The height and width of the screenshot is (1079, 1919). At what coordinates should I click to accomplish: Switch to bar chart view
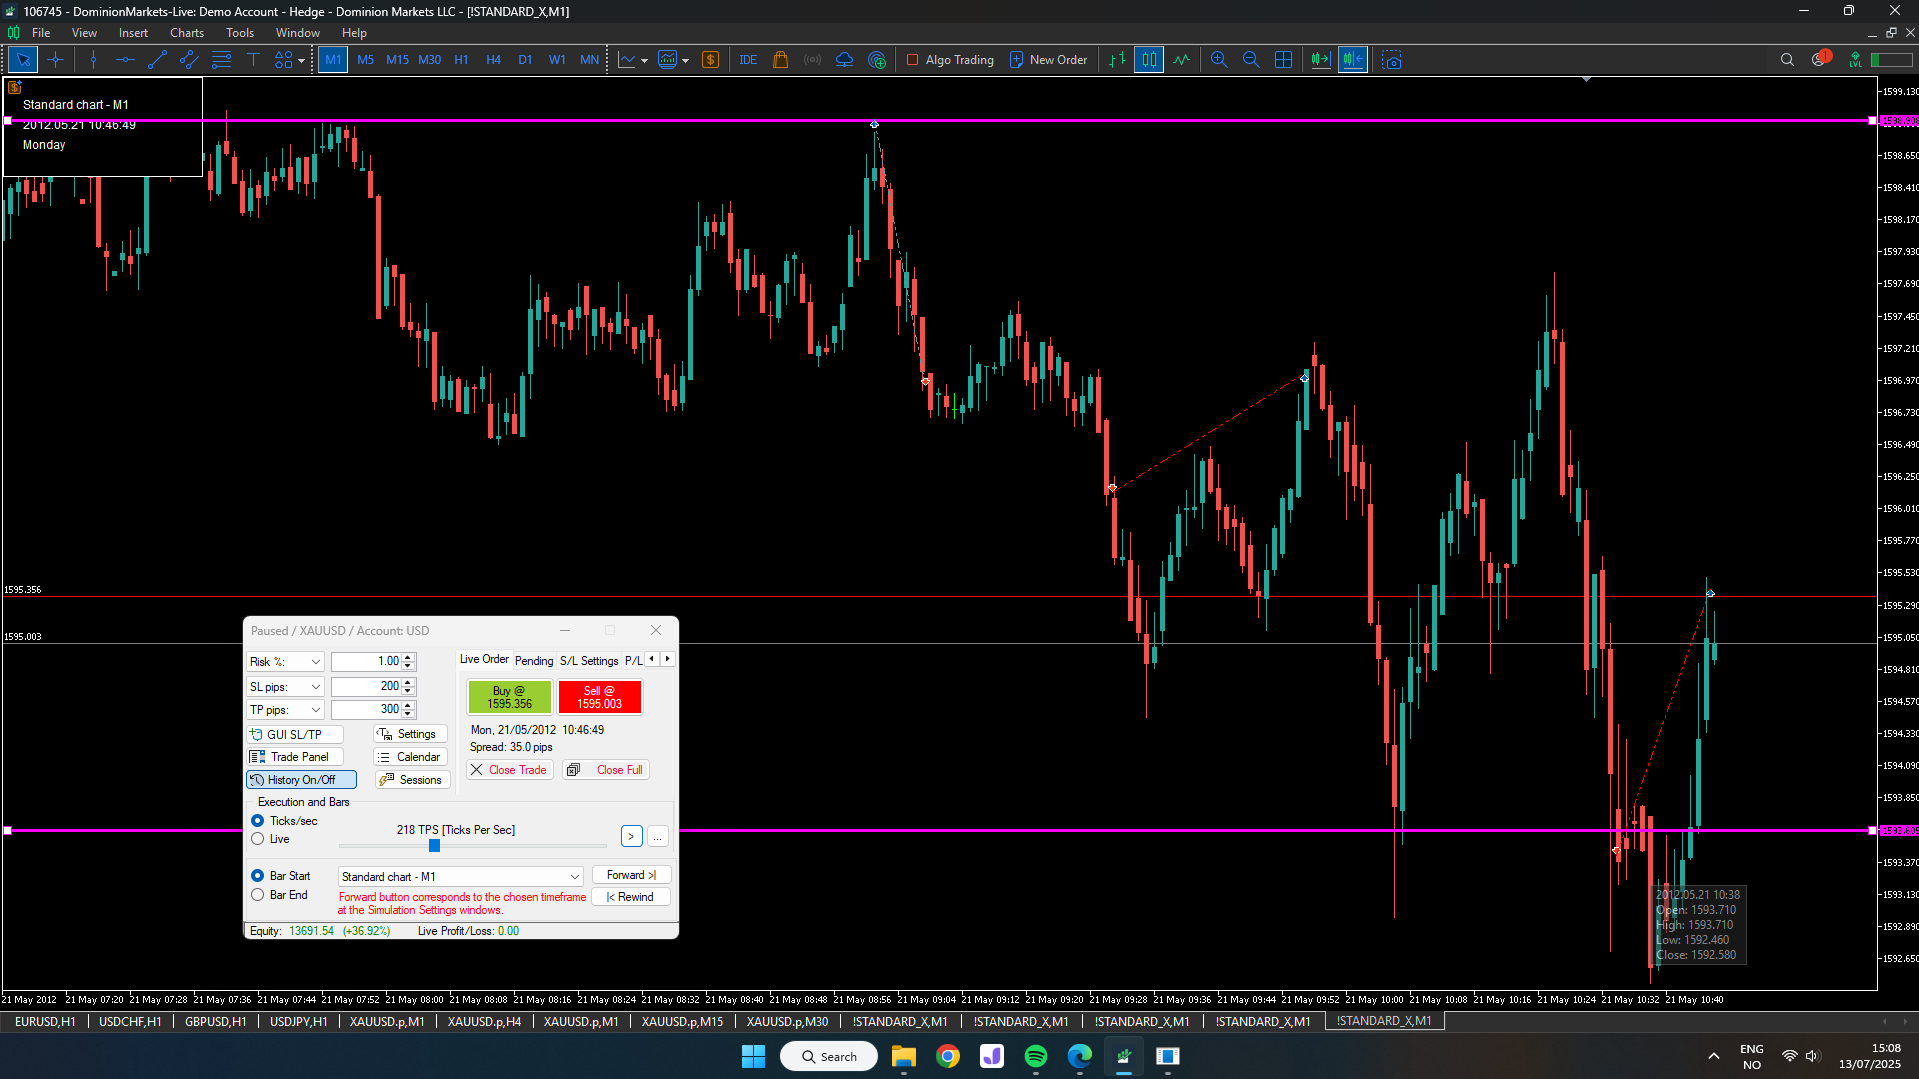pos(1117,60)
